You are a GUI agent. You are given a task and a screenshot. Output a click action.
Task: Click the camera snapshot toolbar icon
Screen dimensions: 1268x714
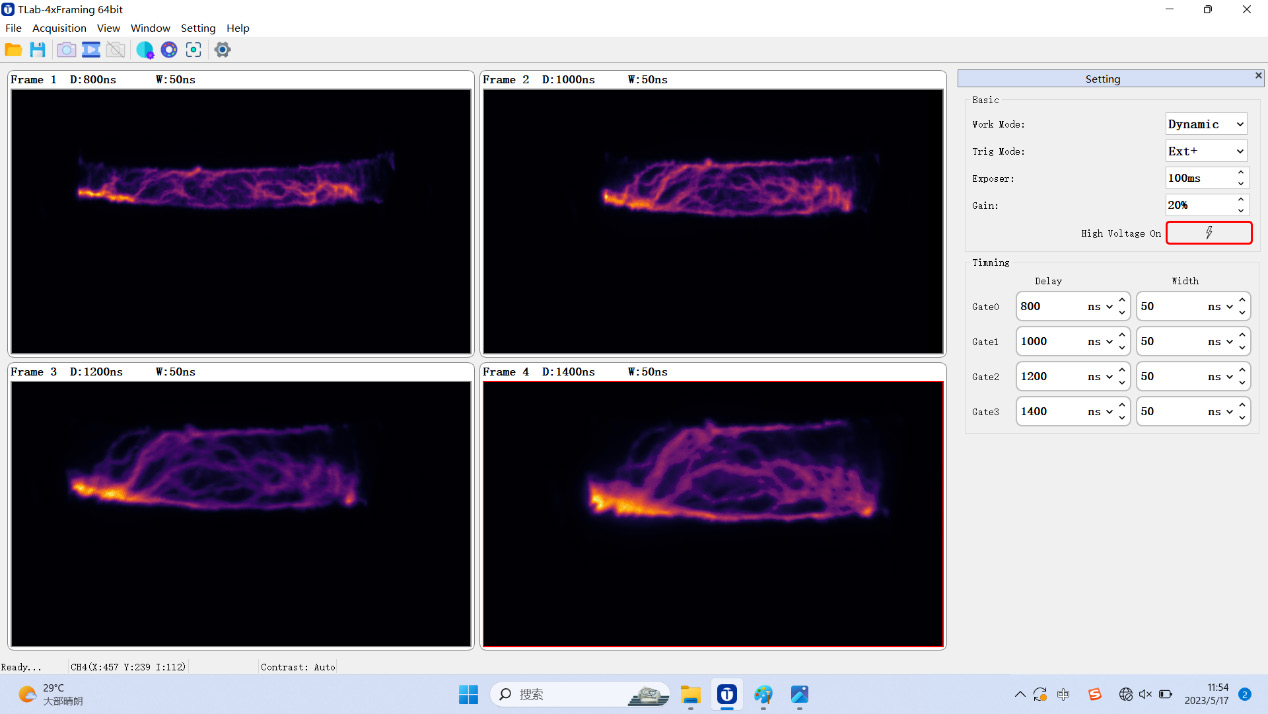[66, 50]
